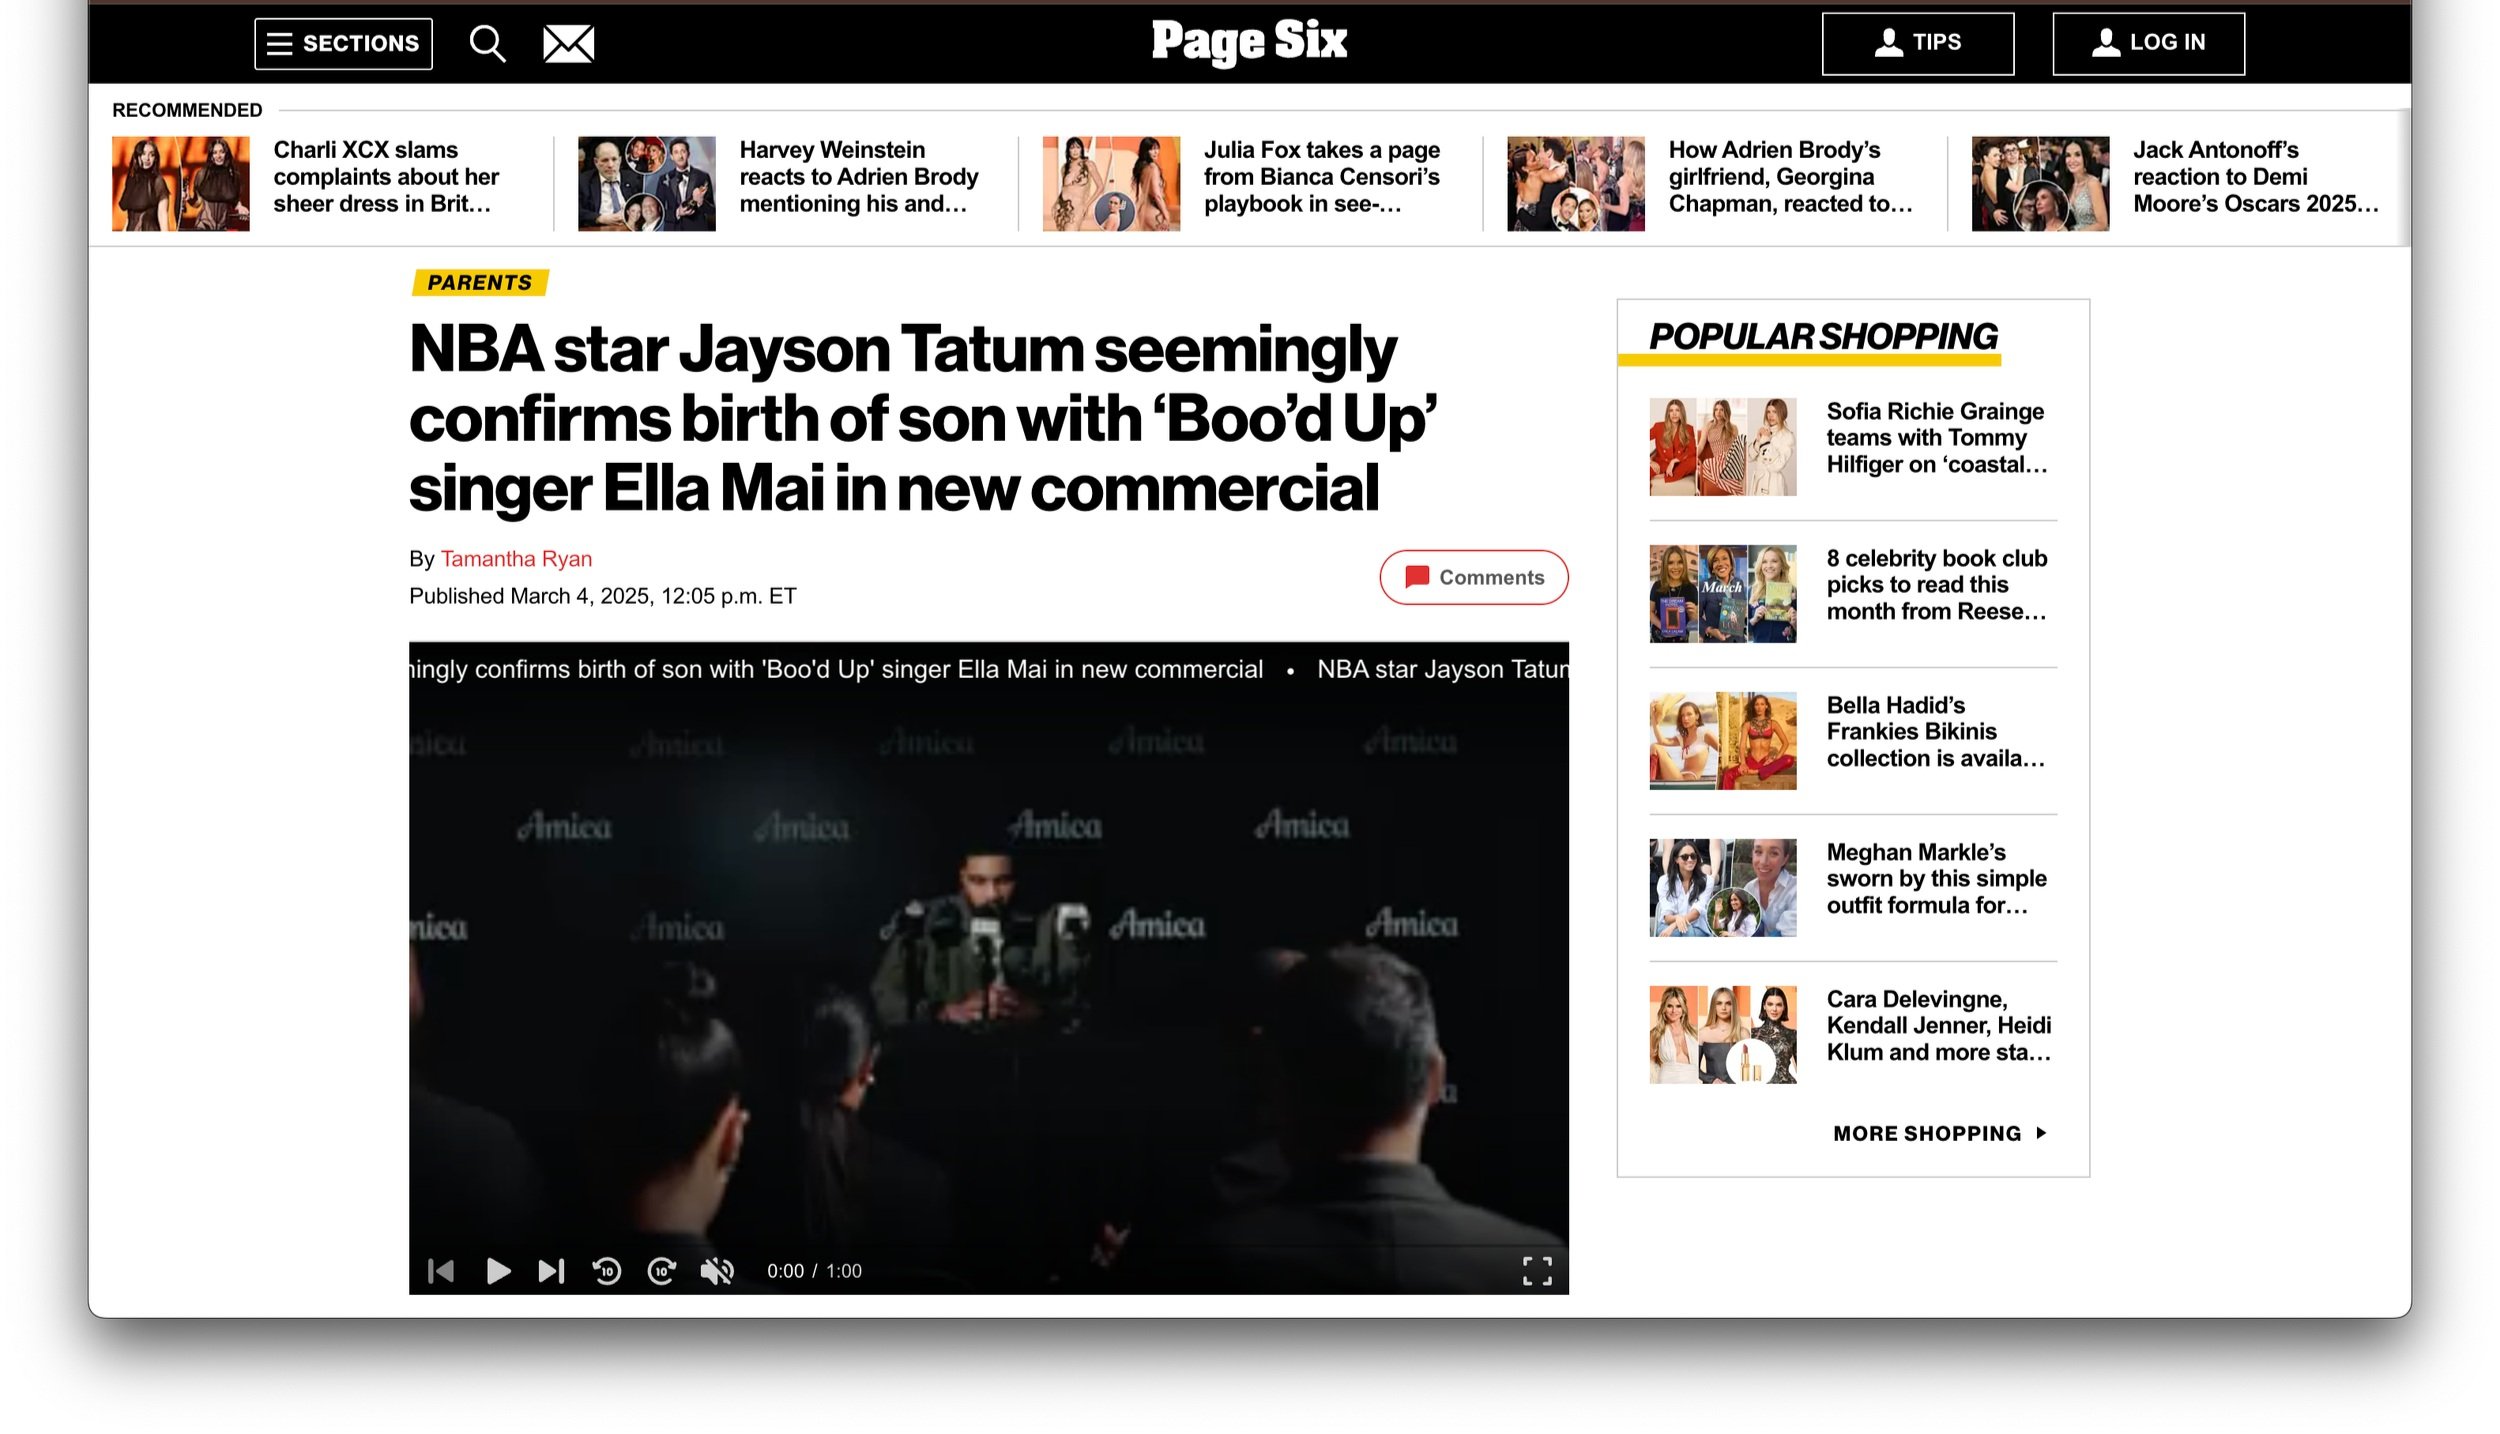Enter fullscreen video mode
Image resolution: width=2500 pixels, height=1434 pixels.
click(x=1537, y=1270)
